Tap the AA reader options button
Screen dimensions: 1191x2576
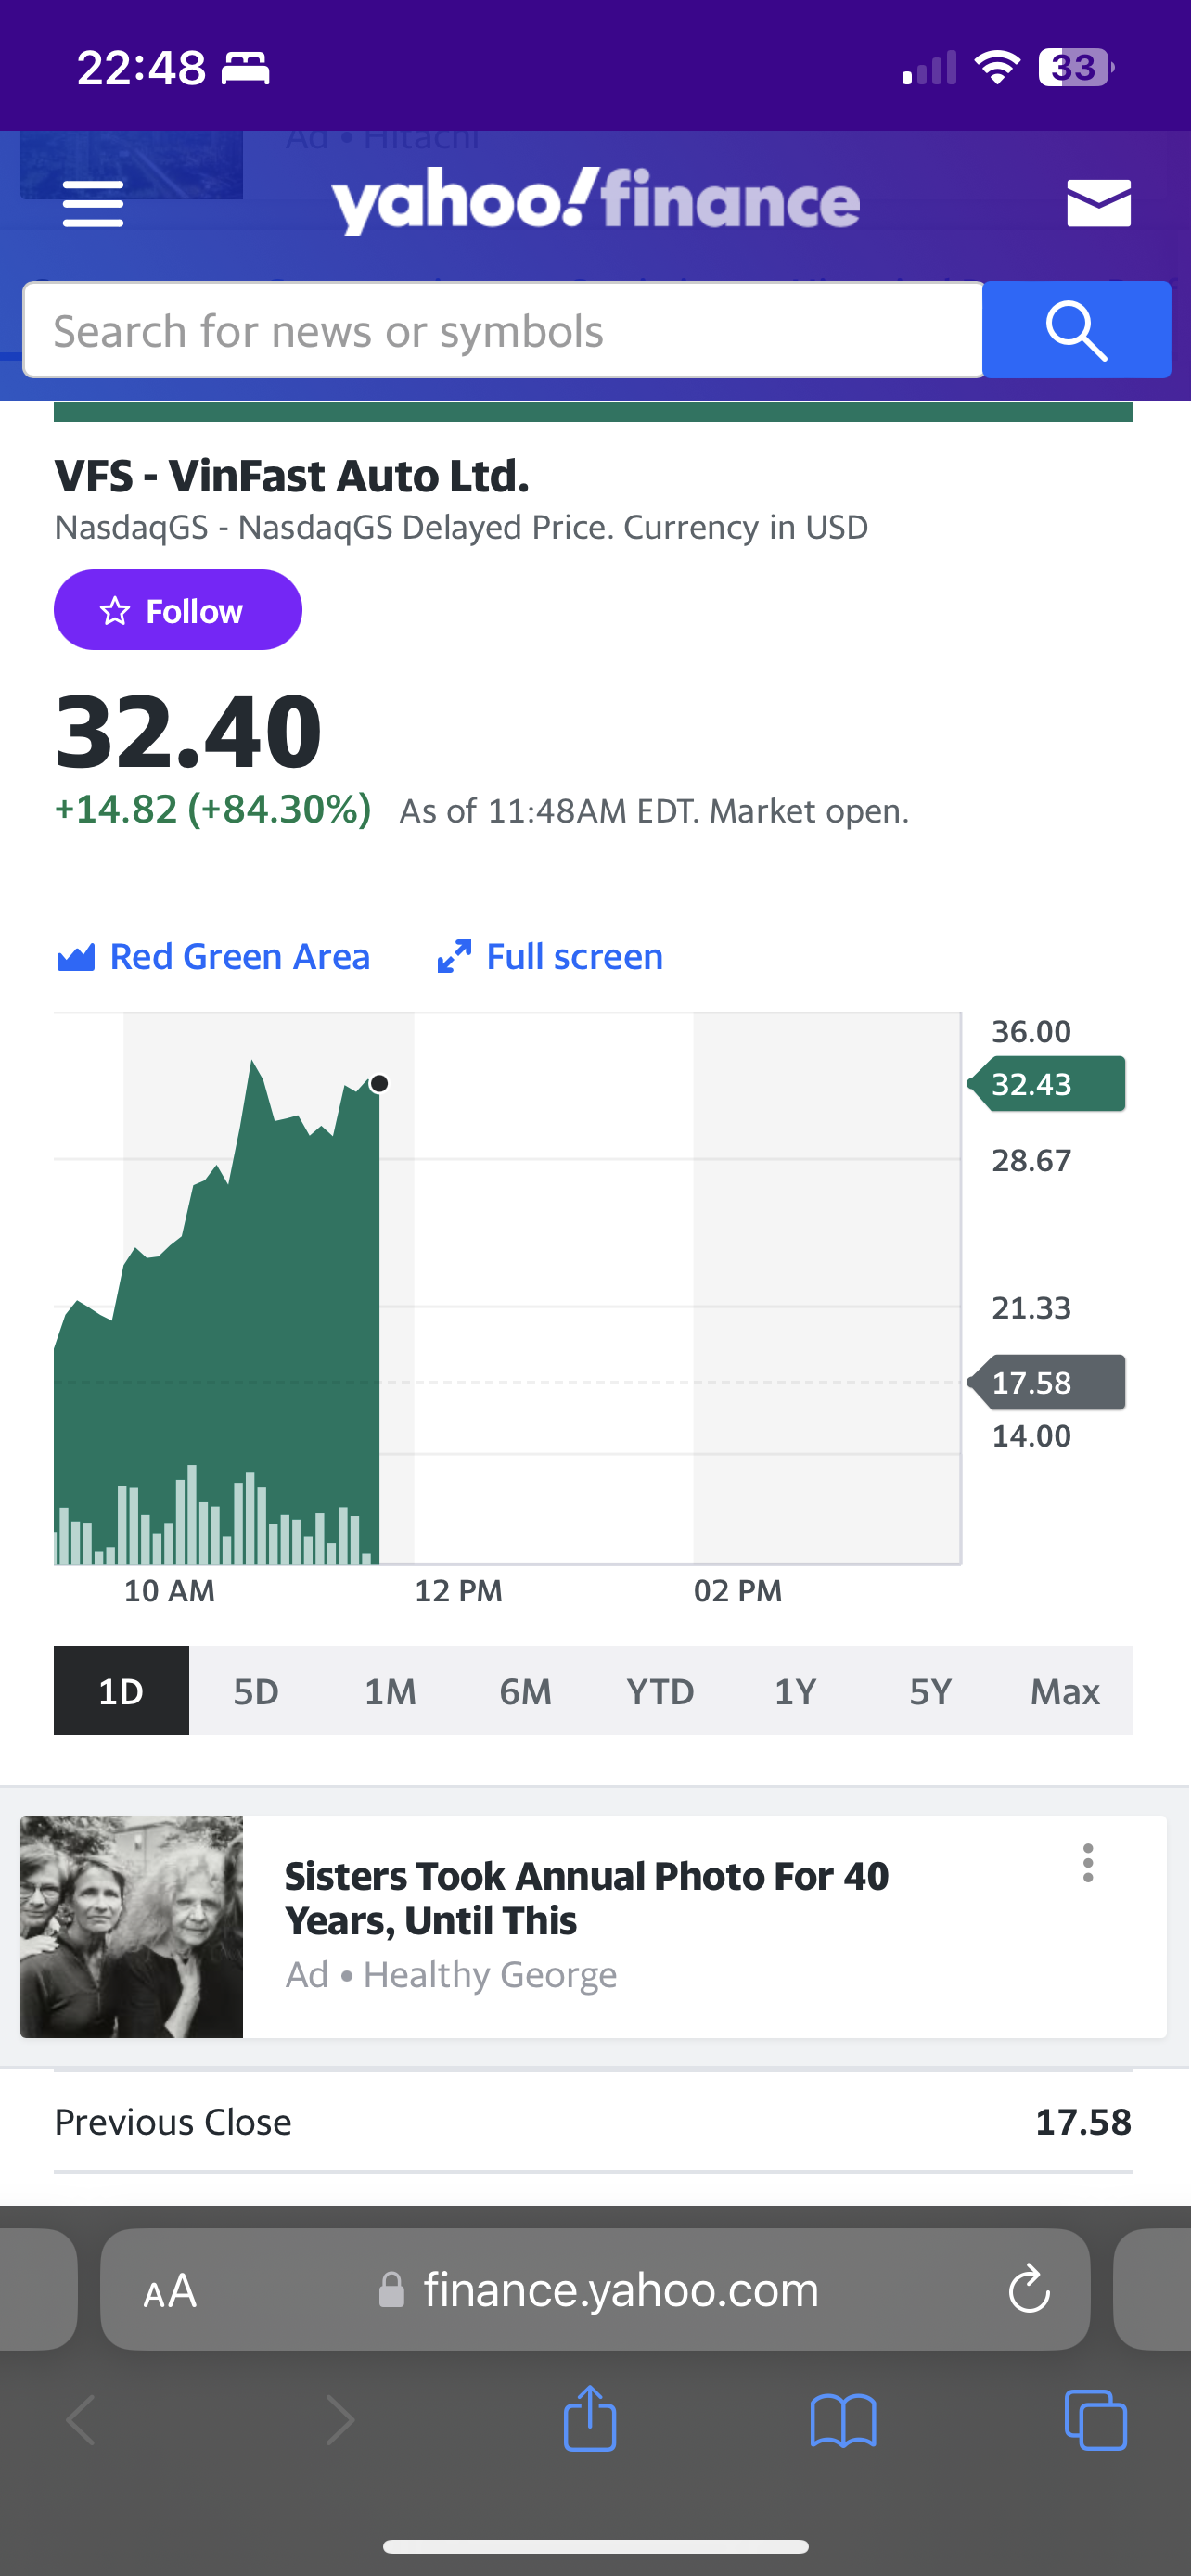(x=170, y=2290)
